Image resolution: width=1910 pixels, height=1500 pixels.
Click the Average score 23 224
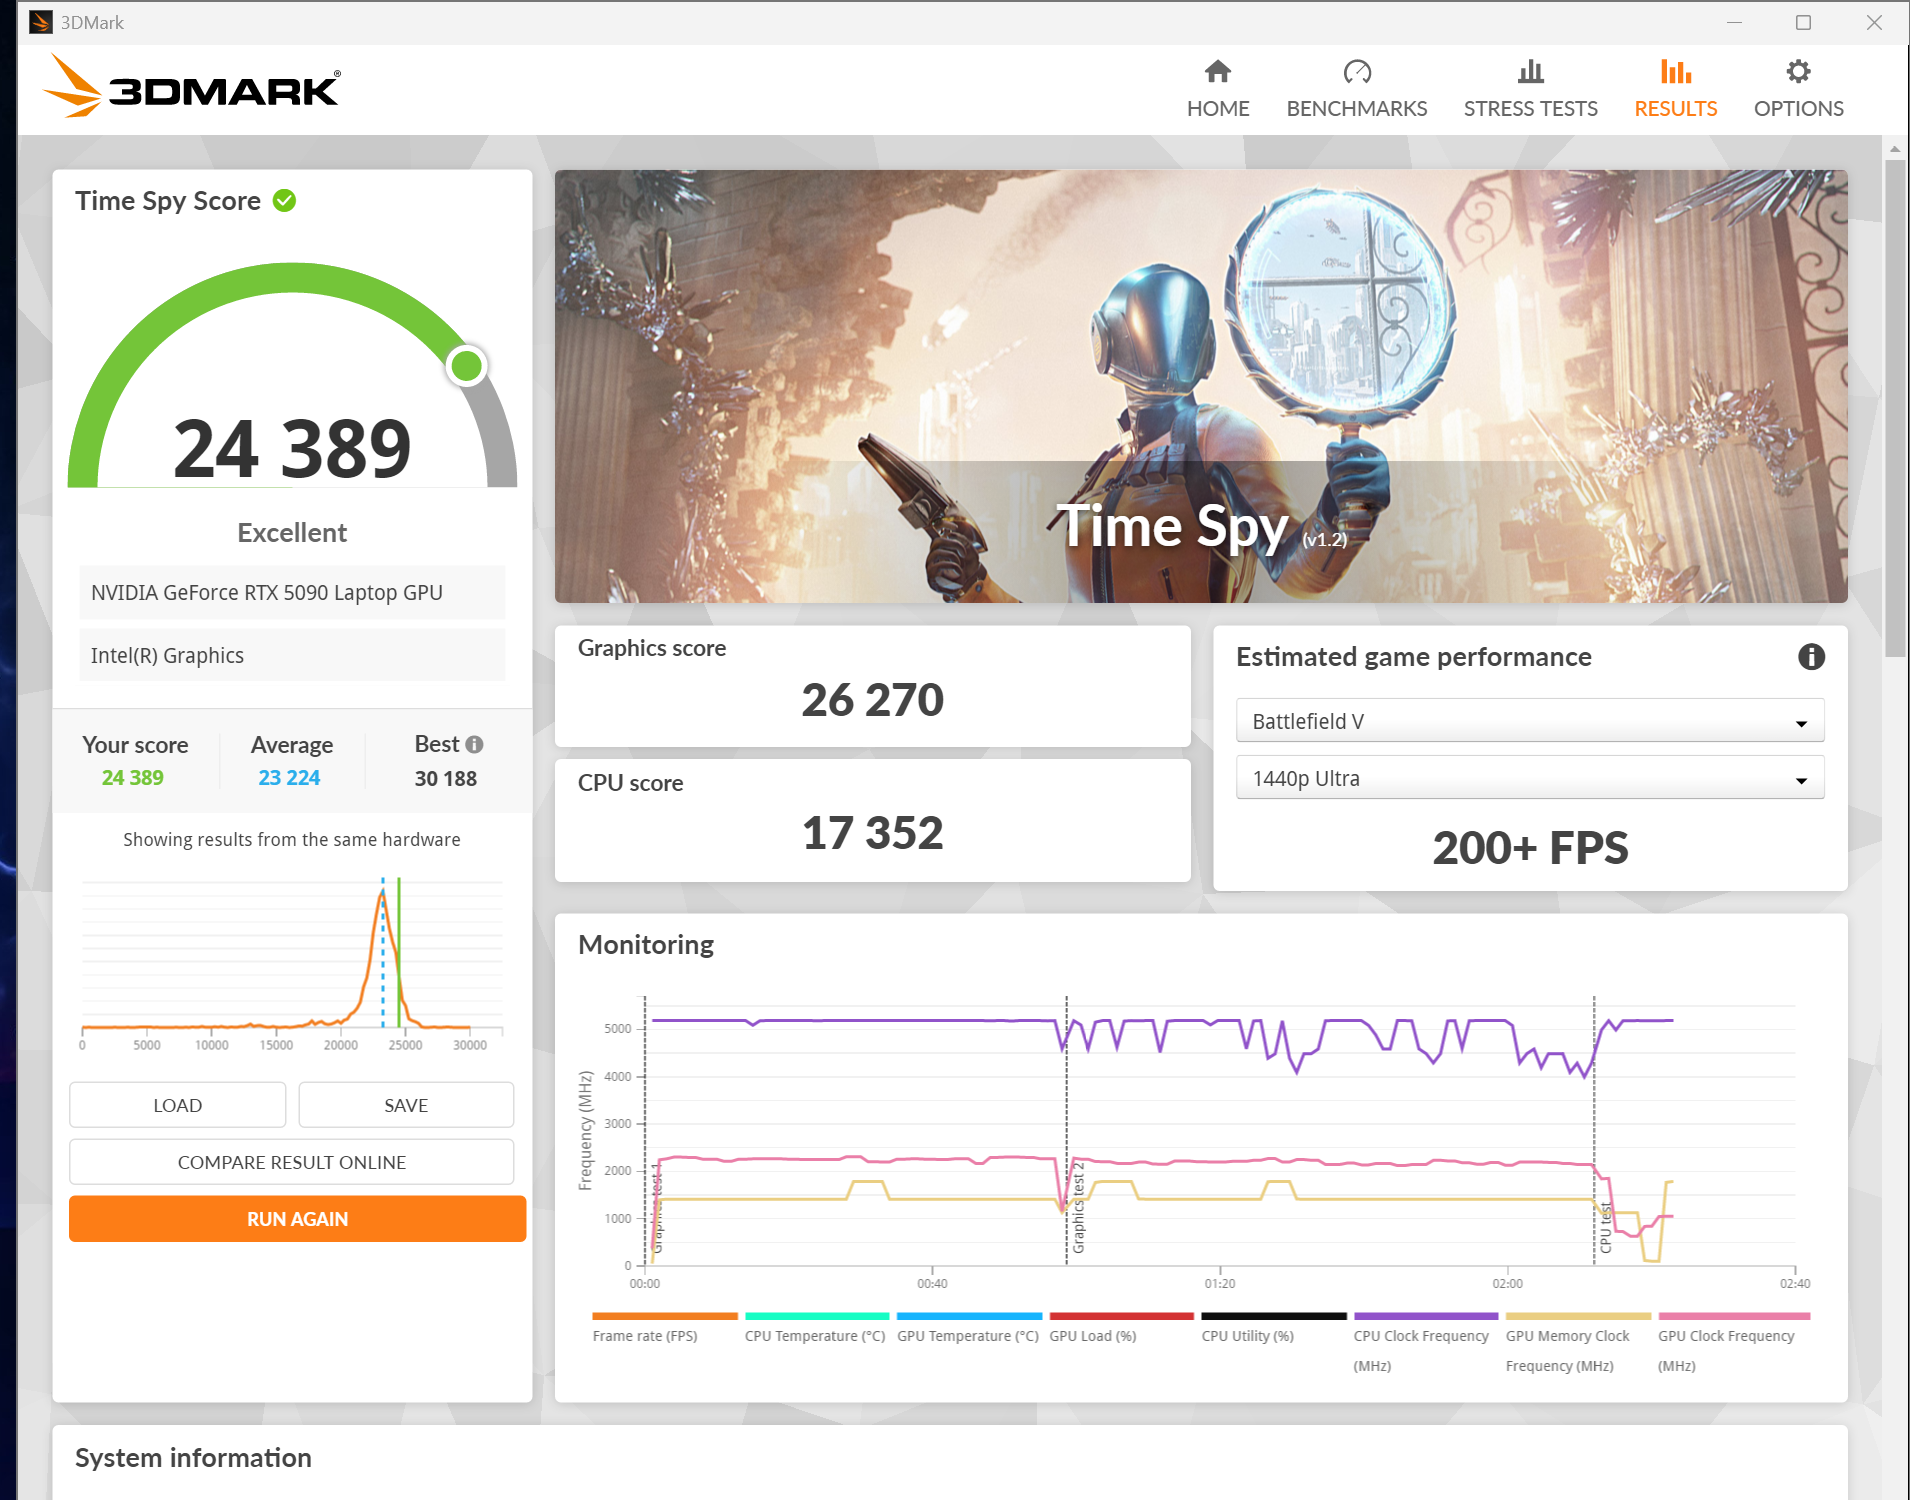[x=289, y=778]
